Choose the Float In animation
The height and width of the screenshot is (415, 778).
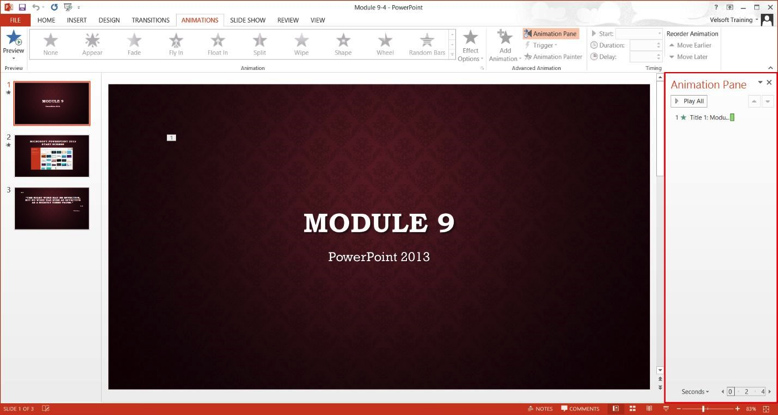point(218,44)
